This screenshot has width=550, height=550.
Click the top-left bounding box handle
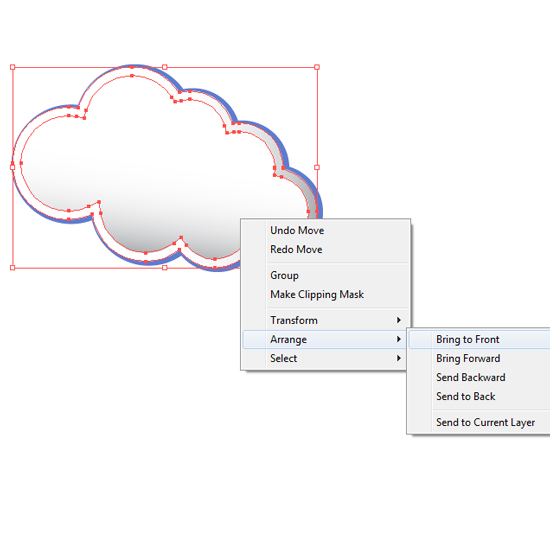pos(13,67)
